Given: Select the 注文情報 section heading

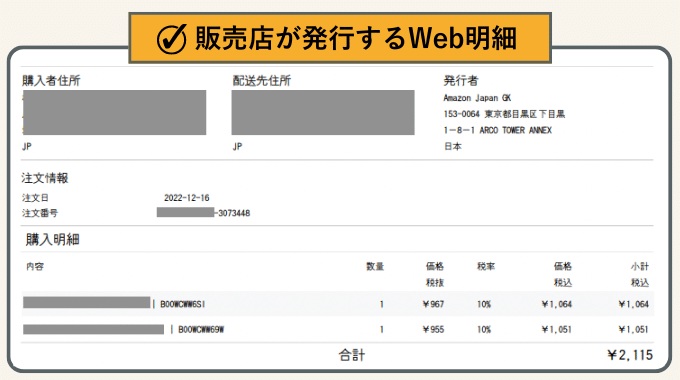Looking at the screenshot, I should 45,178.
